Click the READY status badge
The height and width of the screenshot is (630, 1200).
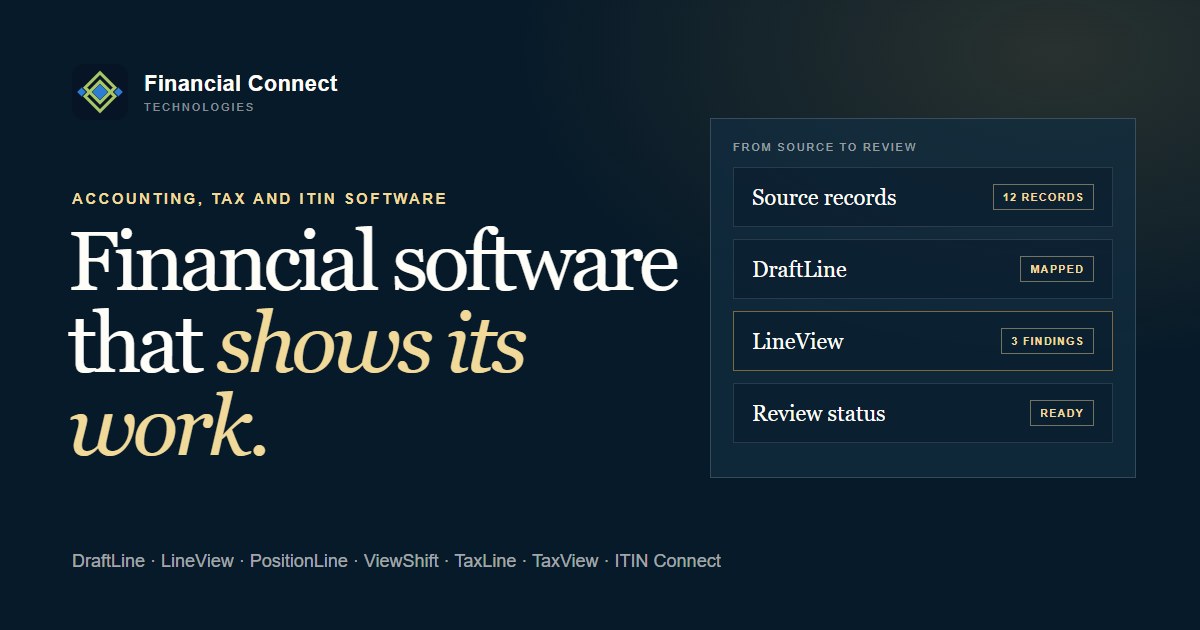point(1062,413)
